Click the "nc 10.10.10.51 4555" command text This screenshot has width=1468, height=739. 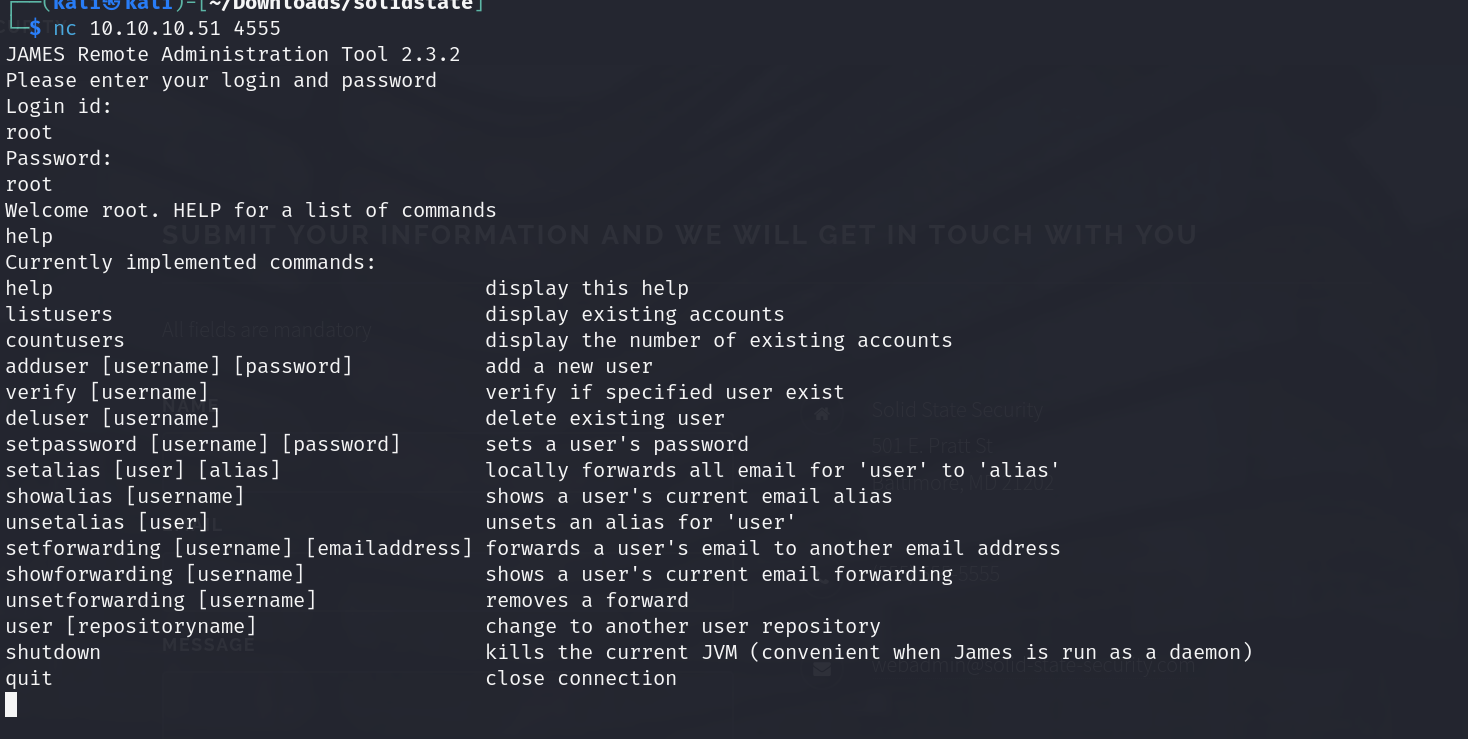click(x=167, y=28)
